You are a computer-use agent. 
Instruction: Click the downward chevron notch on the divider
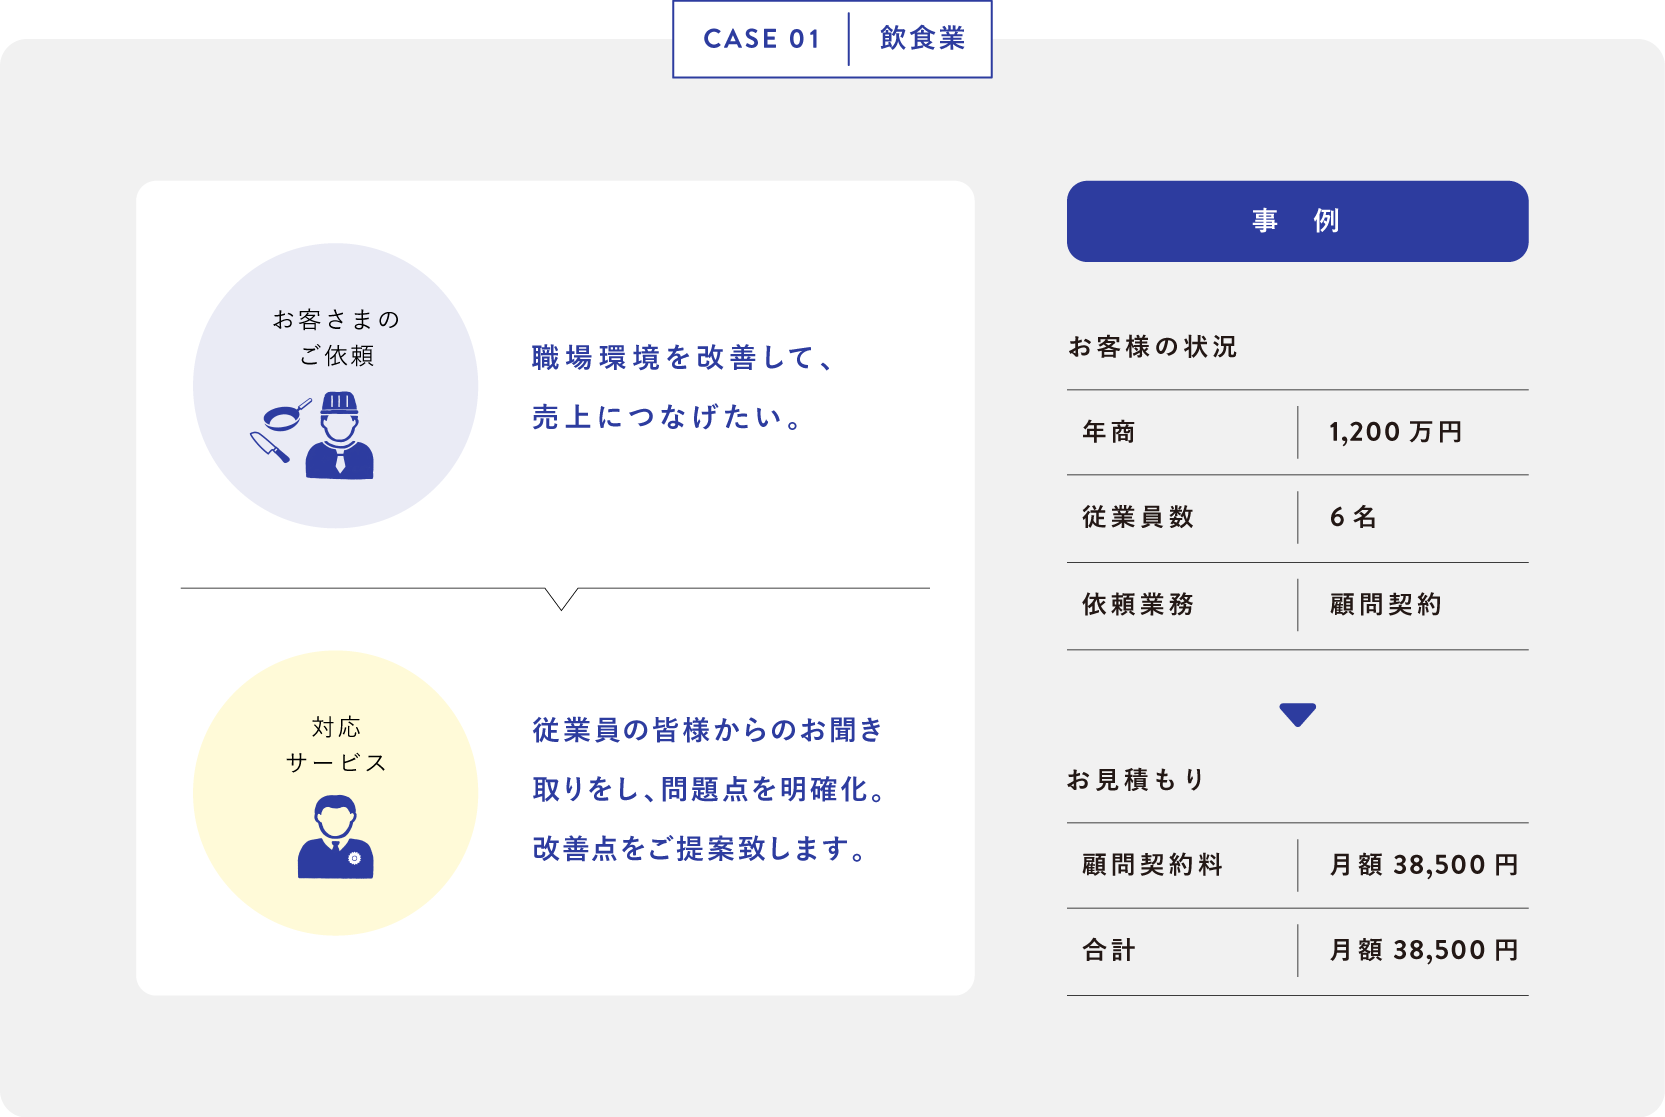[x=562, y=598]
